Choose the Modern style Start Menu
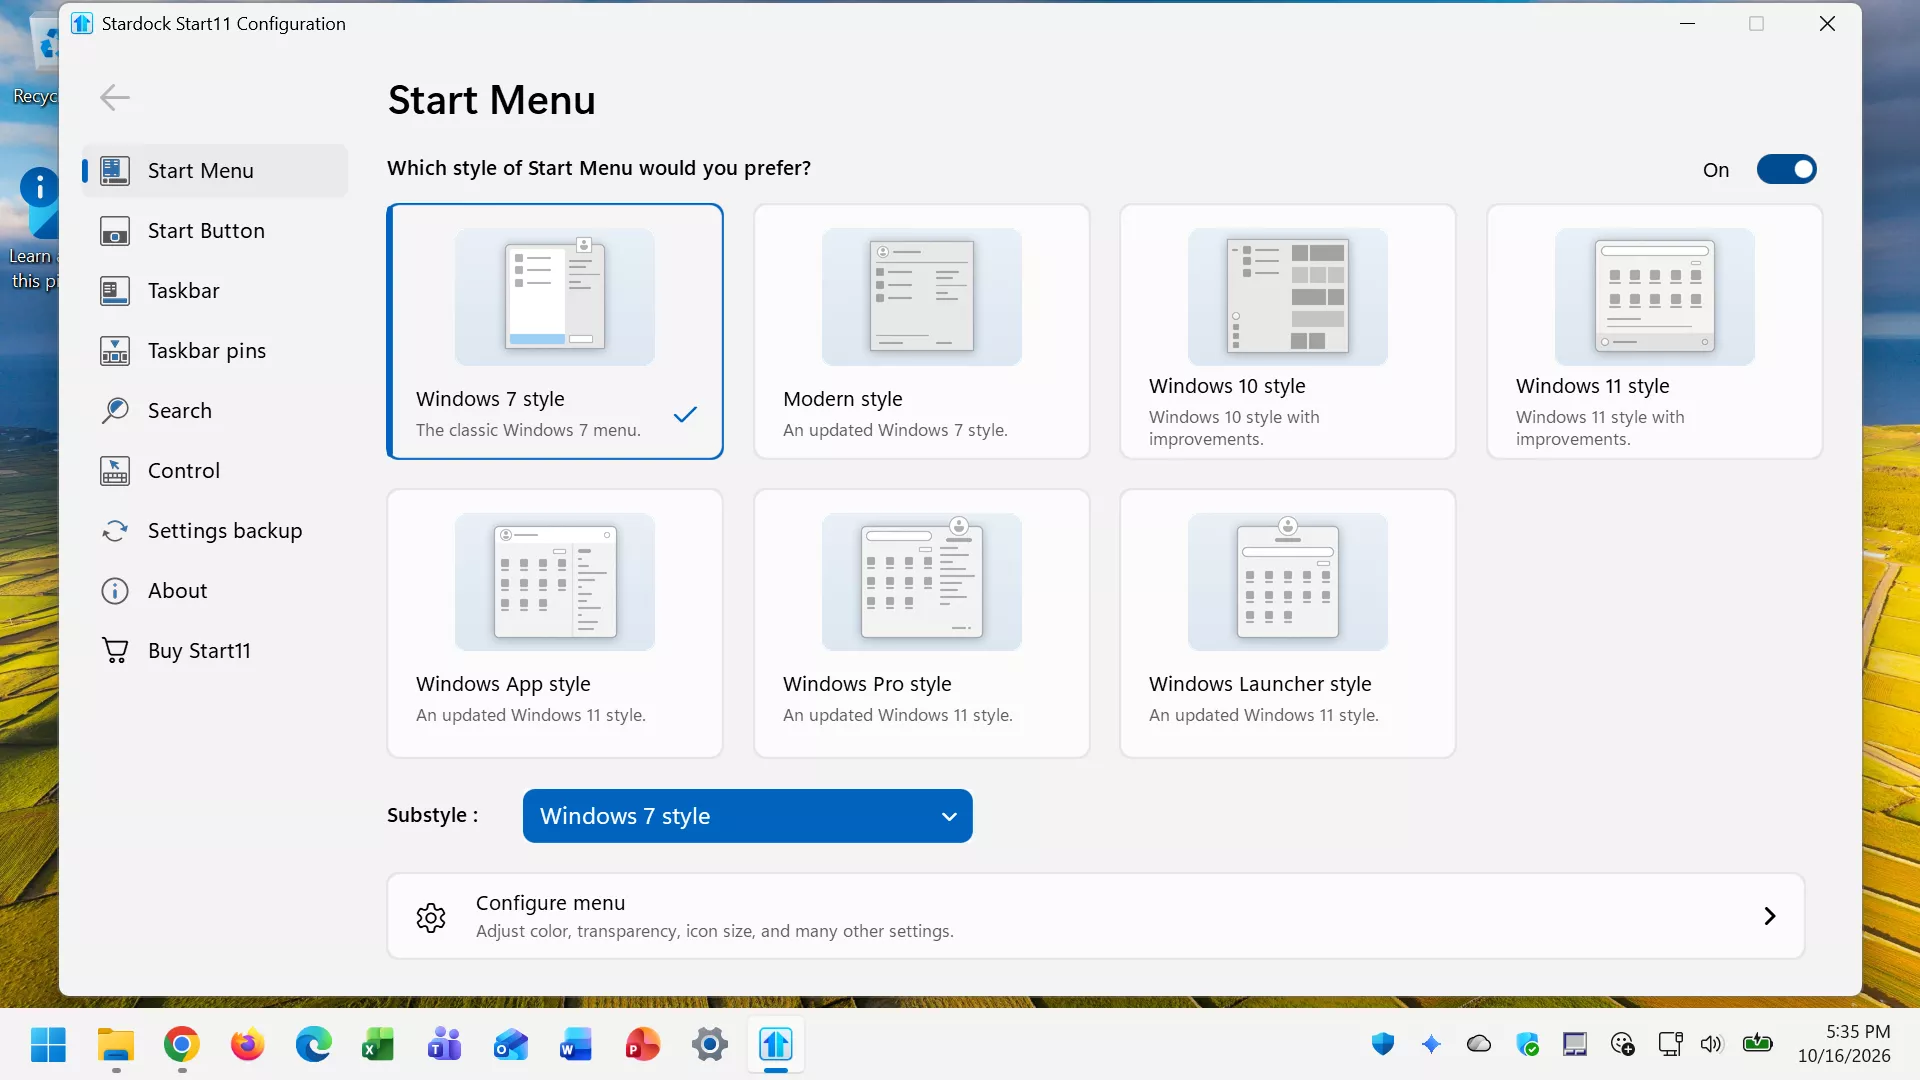 point(921,332)
